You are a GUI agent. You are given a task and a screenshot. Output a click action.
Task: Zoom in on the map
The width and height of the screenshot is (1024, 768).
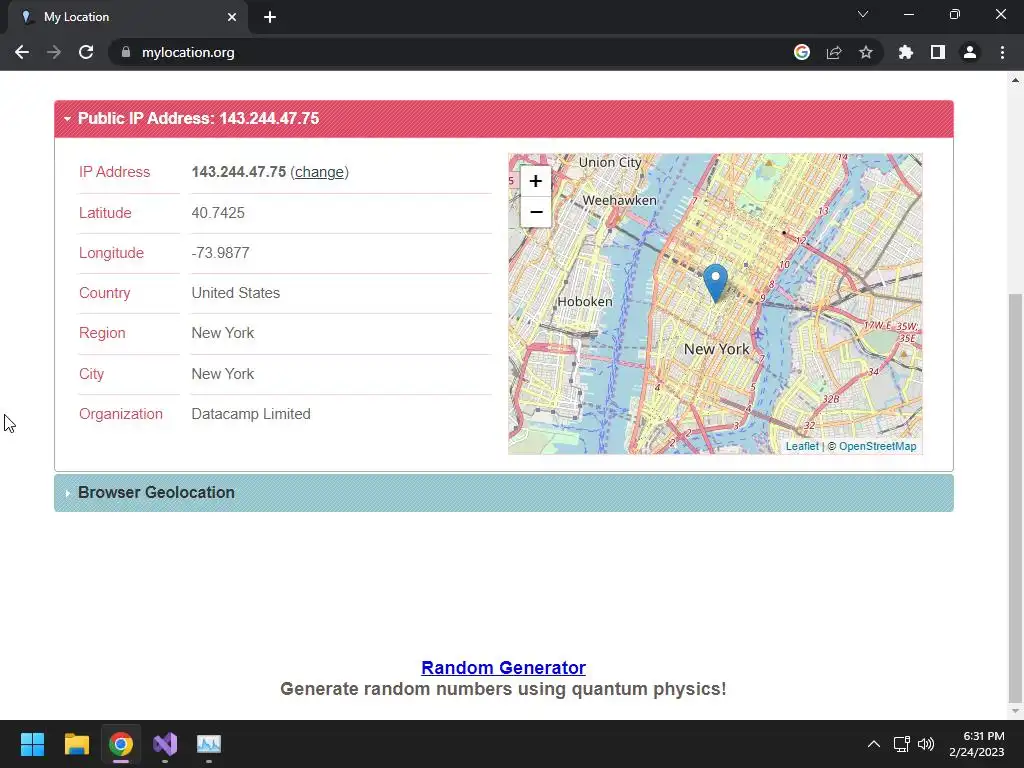[x=536, y=181]
